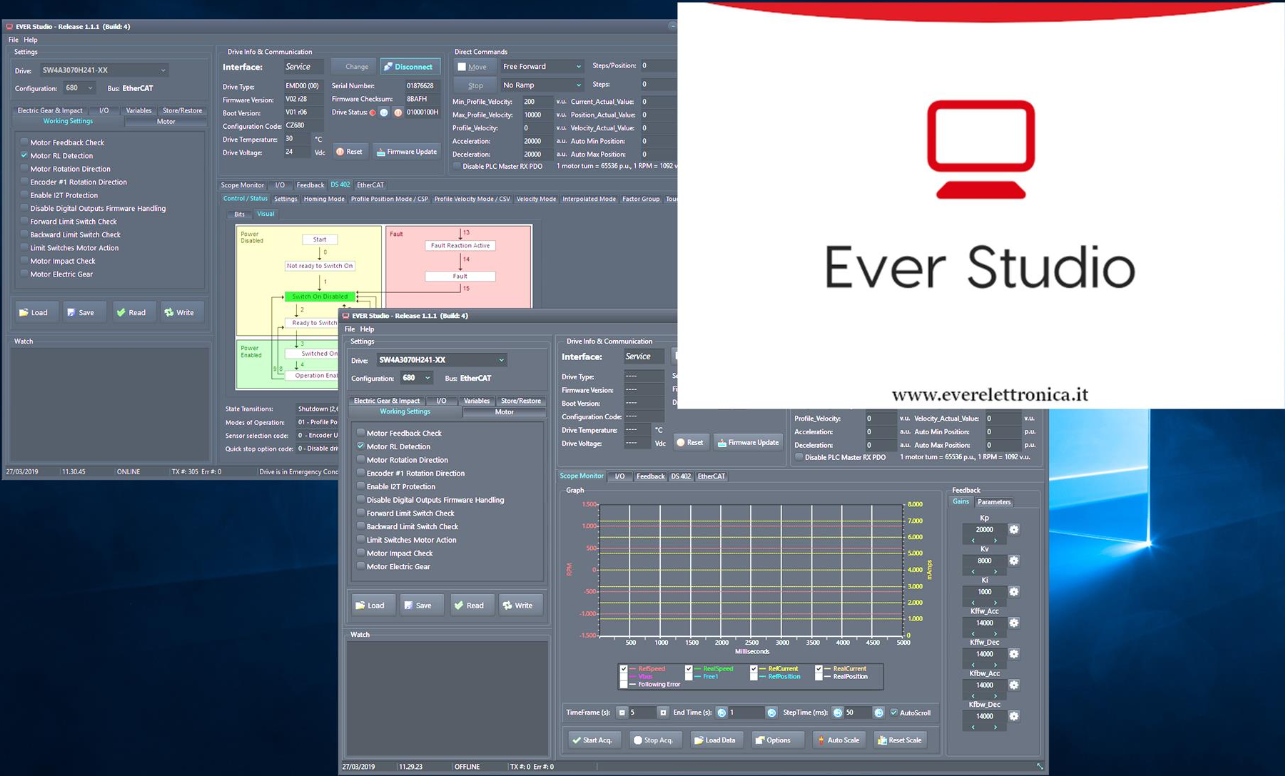Screen dimensions: 1285x776
Task: Enable Following Error trace in legend
Action: [624, 684]
